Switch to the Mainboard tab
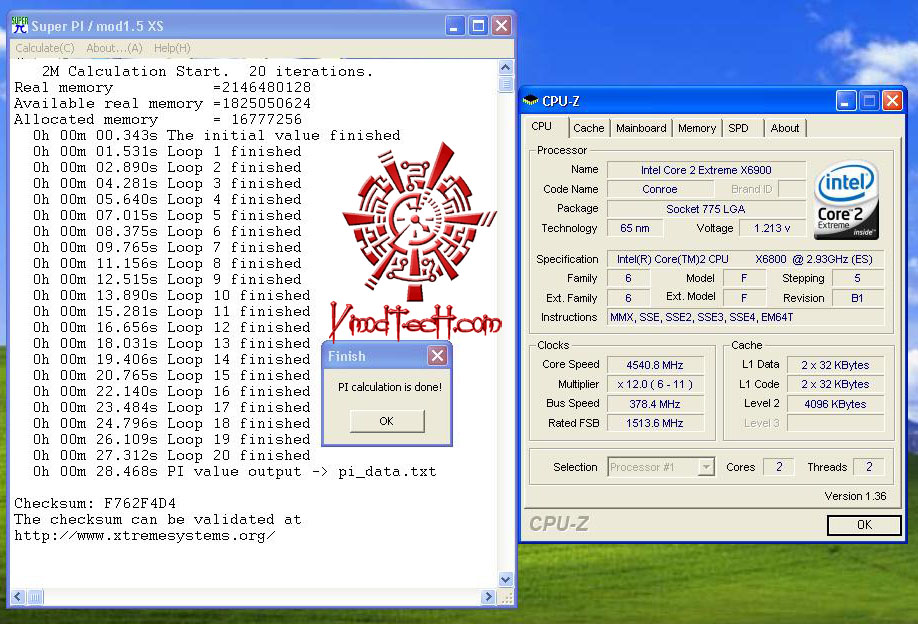 (641, 128)
